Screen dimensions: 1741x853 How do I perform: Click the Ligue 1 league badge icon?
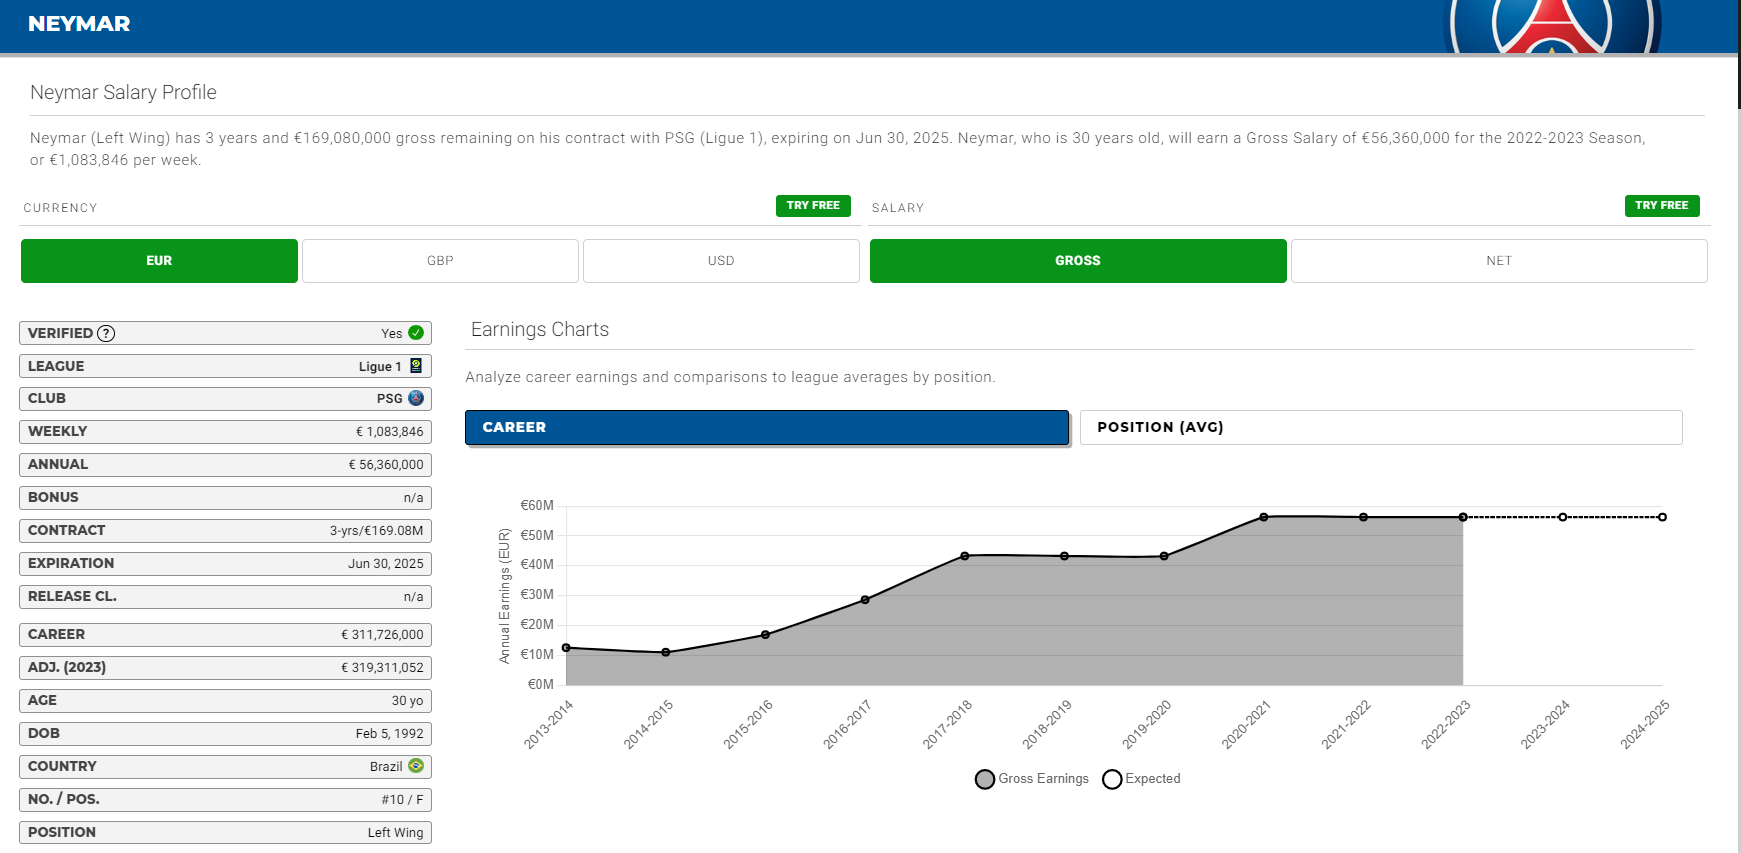416,366
